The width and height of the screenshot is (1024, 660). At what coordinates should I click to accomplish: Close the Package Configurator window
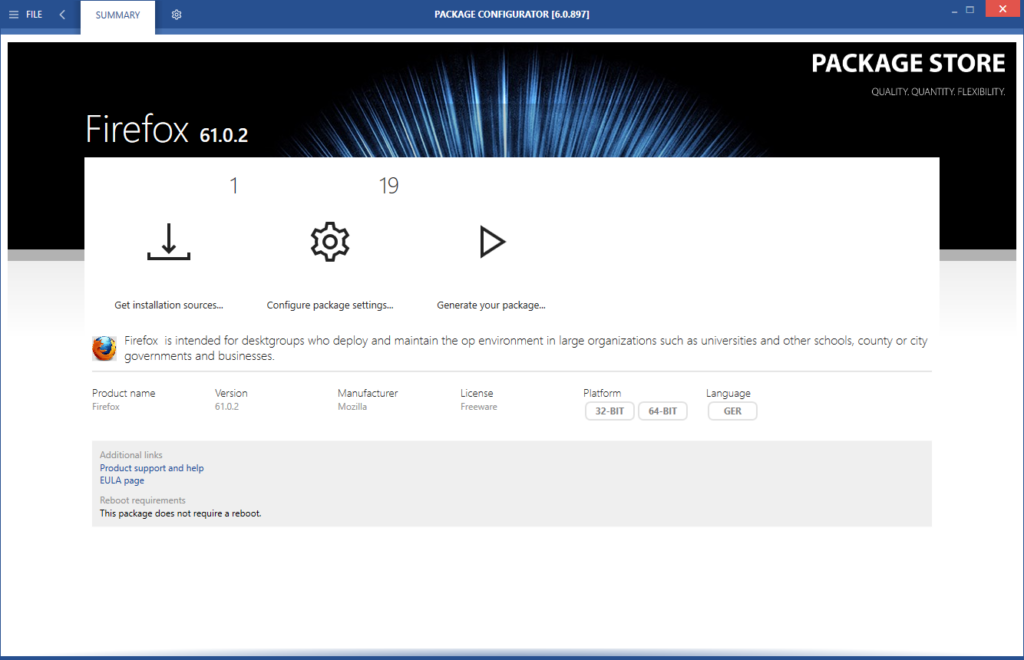pyautogui.click(x=1002, y=9)
